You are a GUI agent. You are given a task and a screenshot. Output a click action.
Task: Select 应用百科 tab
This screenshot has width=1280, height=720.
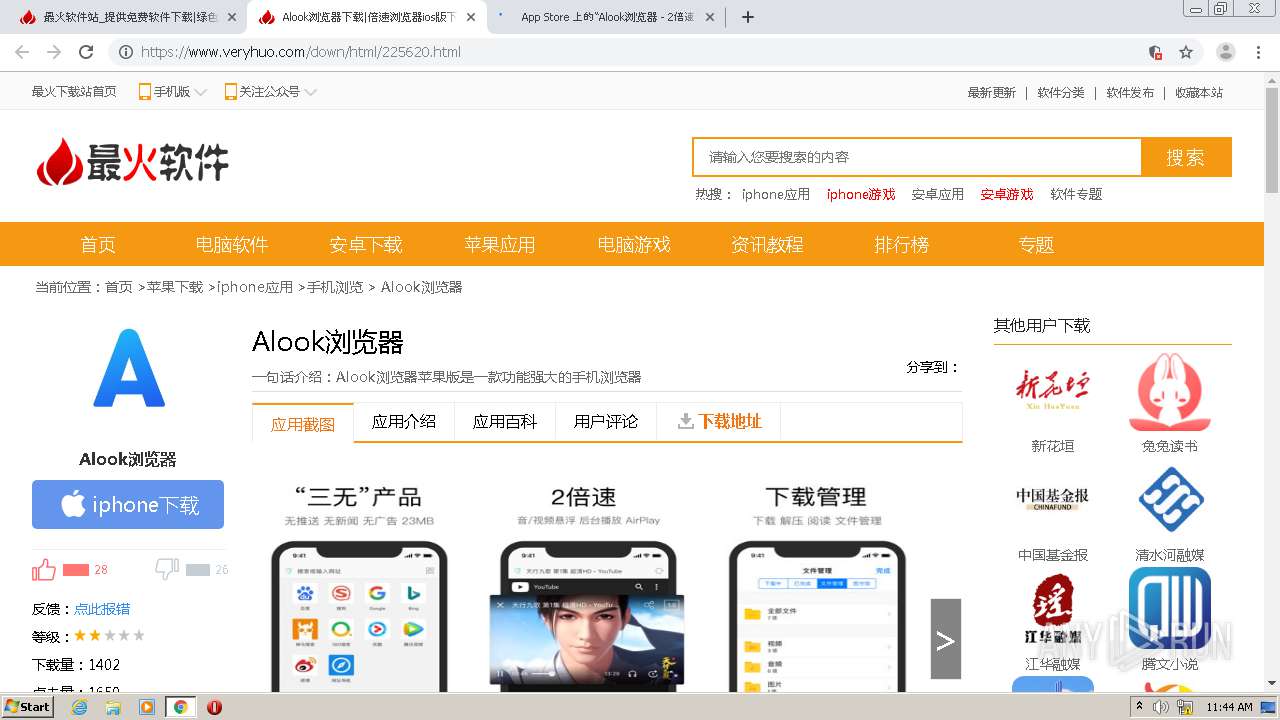[x=505, y=422]
